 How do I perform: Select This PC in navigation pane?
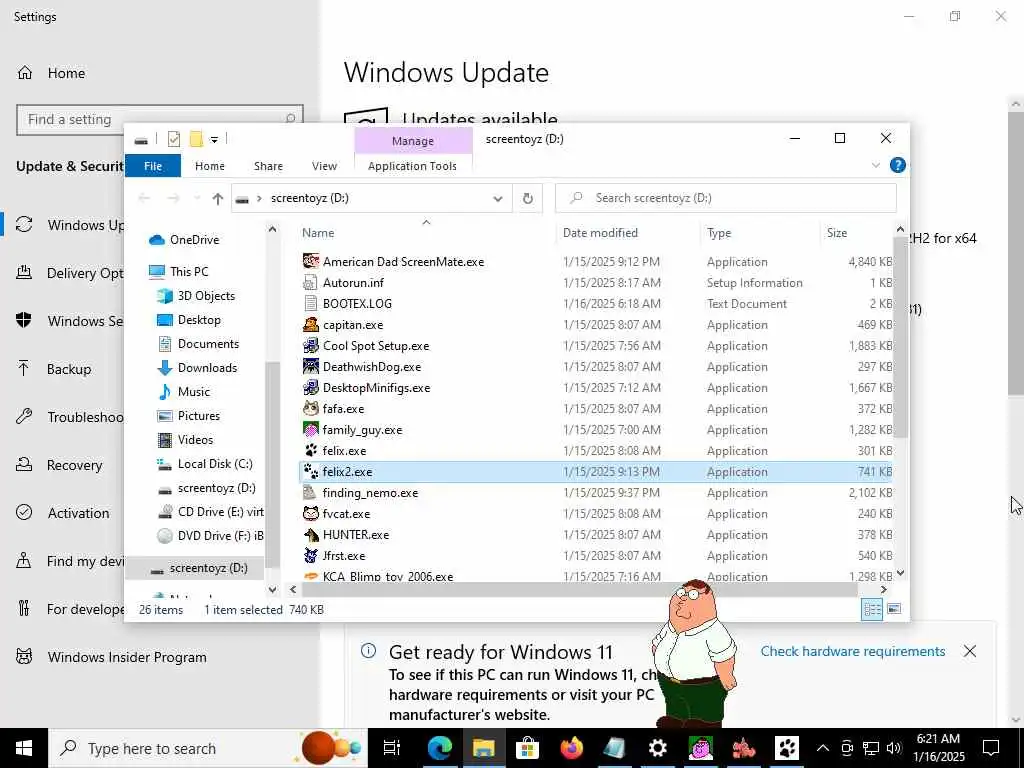pyautogui.click(x=189, y=272)
